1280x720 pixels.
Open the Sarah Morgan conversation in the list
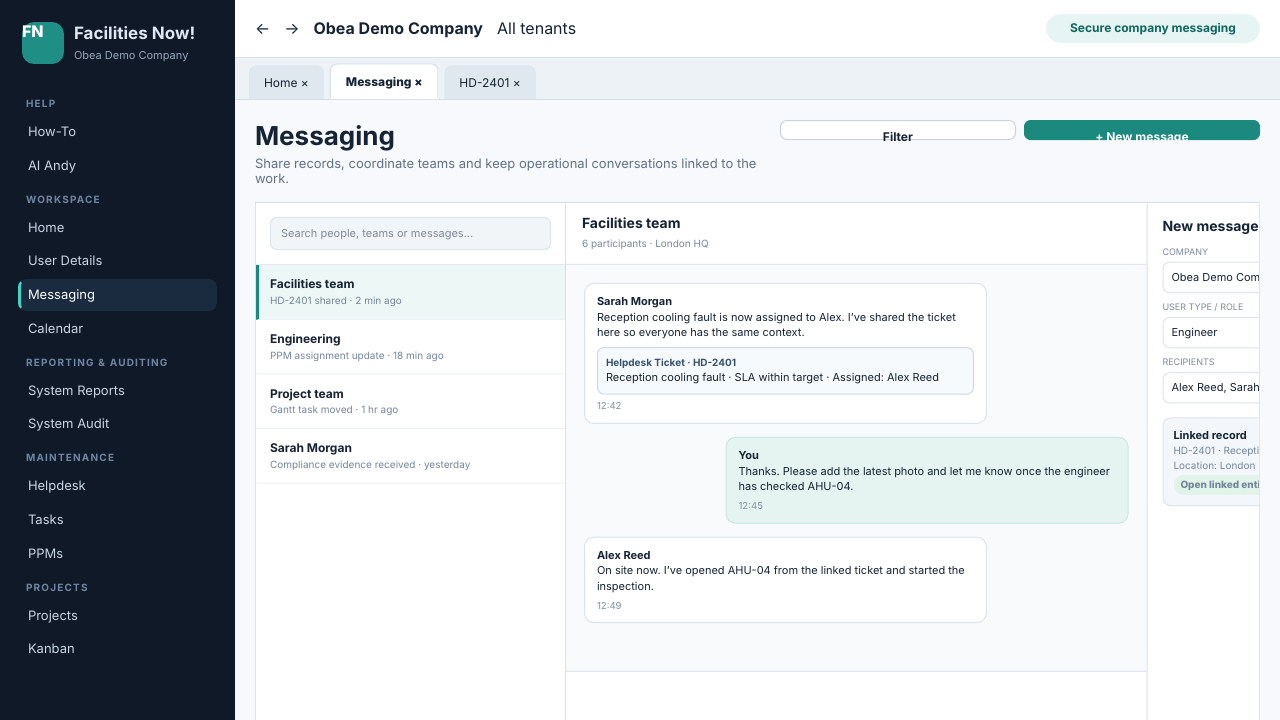411,456
